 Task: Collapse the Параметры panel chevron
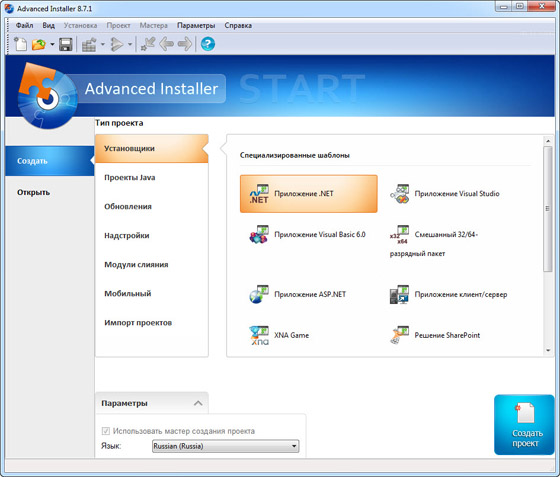(x=198, y=403)
